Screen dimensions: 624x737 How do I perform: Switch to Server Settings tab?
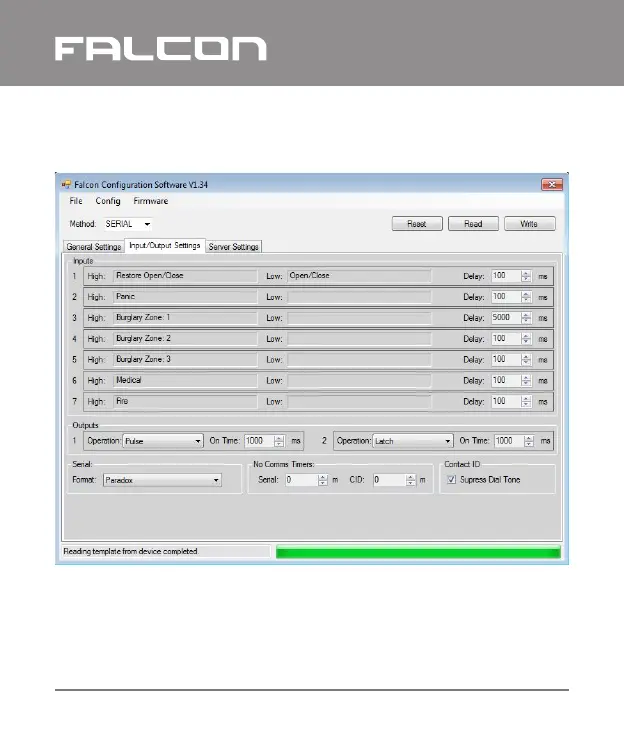(234, 247)
